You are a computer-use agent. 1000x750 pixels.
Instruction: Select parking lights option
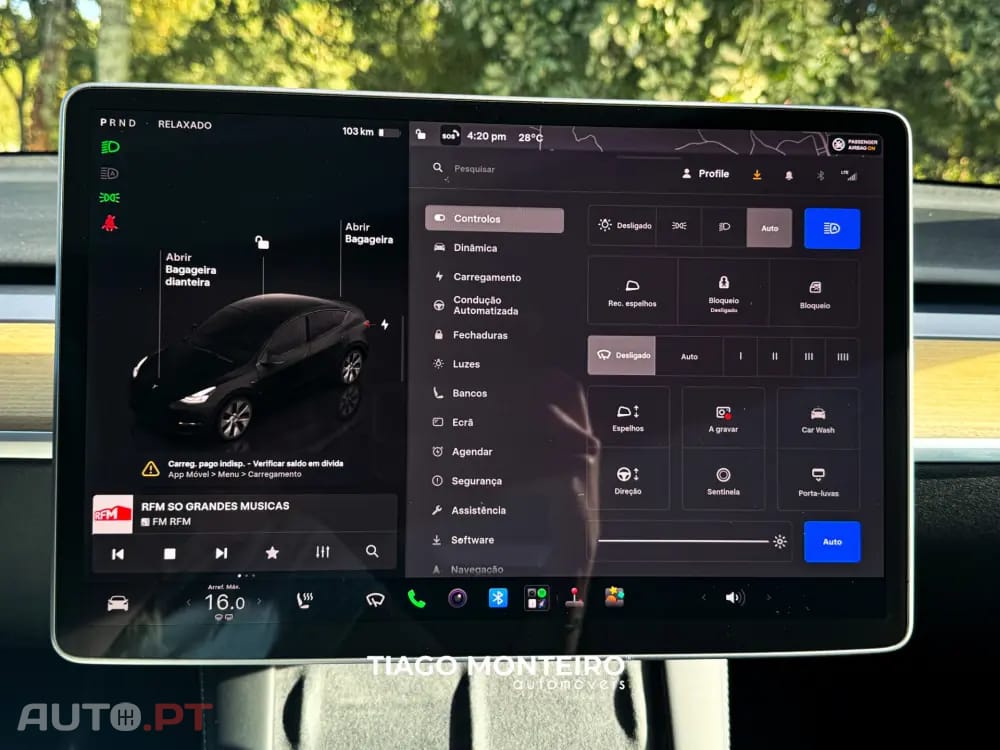pos(679,226)
